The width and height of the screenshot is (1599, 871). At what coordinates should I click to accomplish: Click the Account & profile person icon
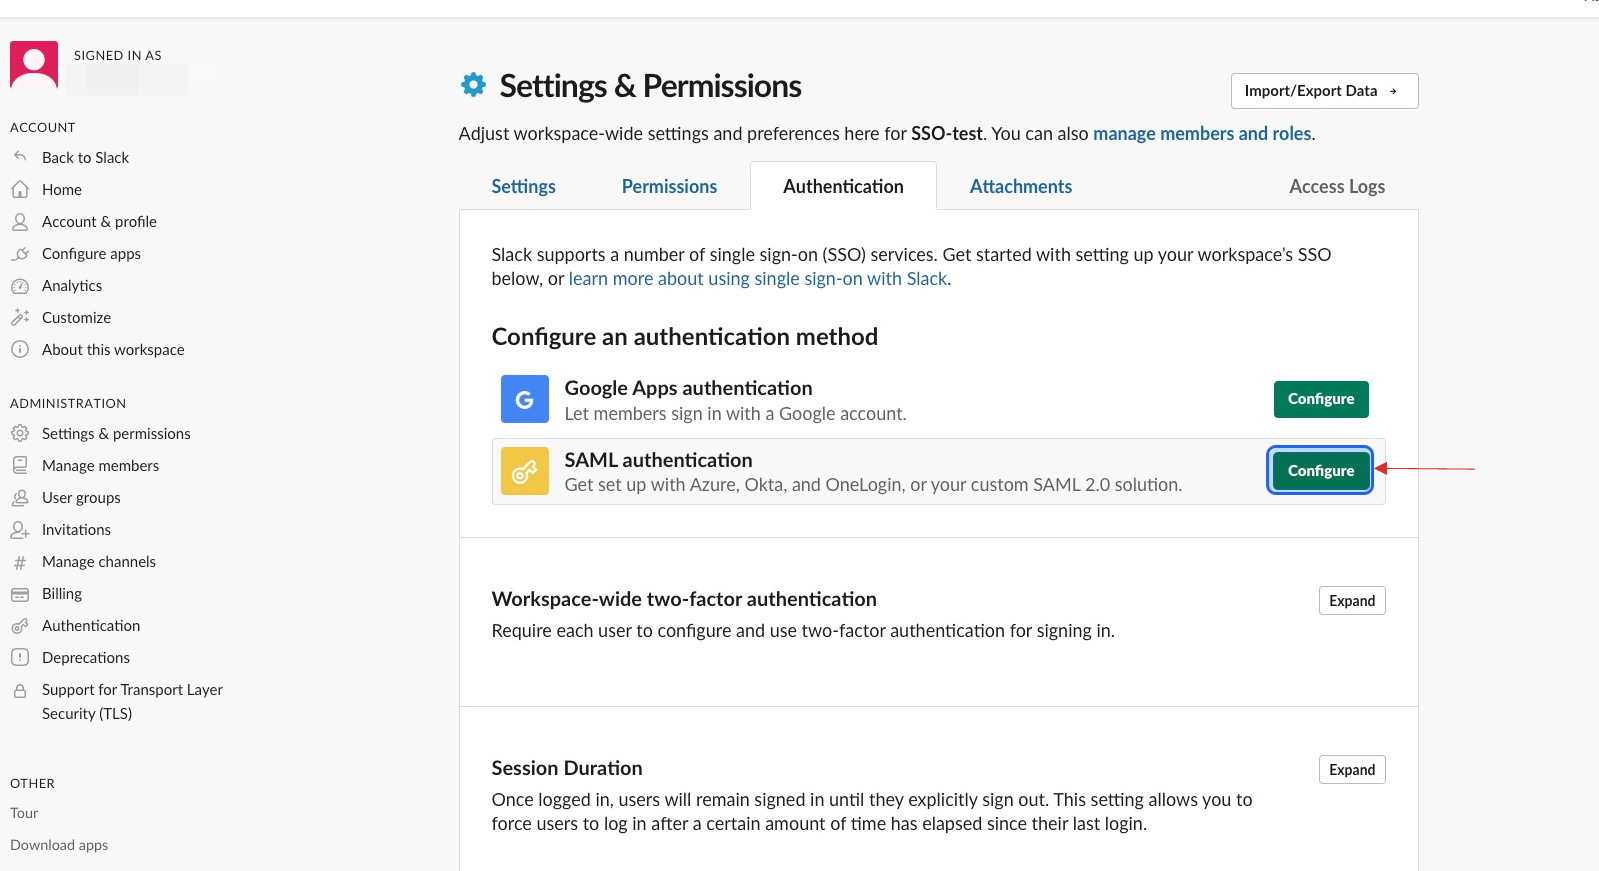click(x=20, y=221)
